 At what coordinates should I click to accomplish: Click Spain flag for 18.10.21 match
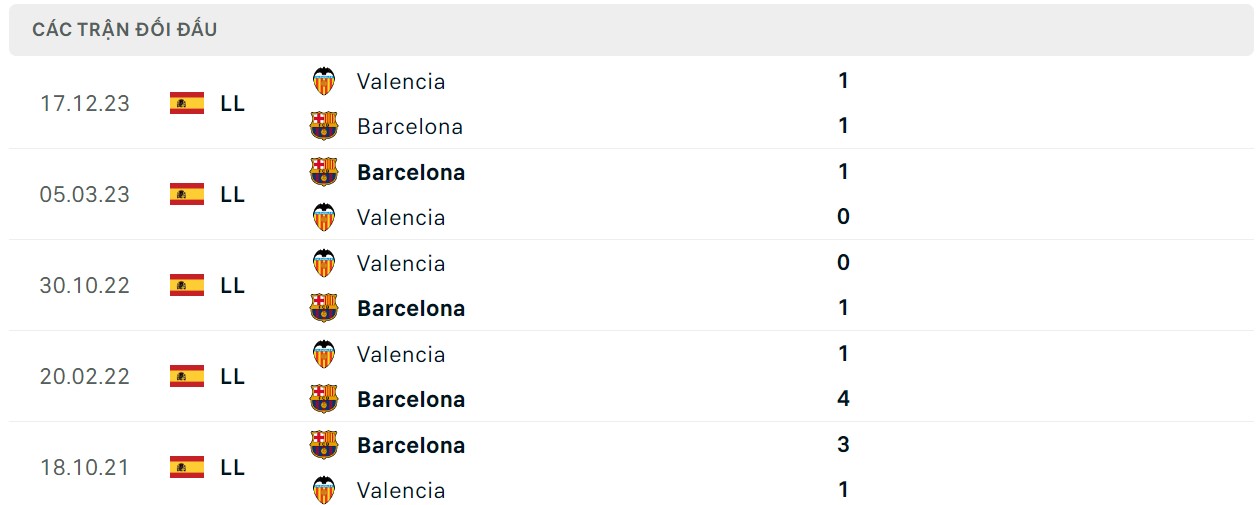pos(187,467)
